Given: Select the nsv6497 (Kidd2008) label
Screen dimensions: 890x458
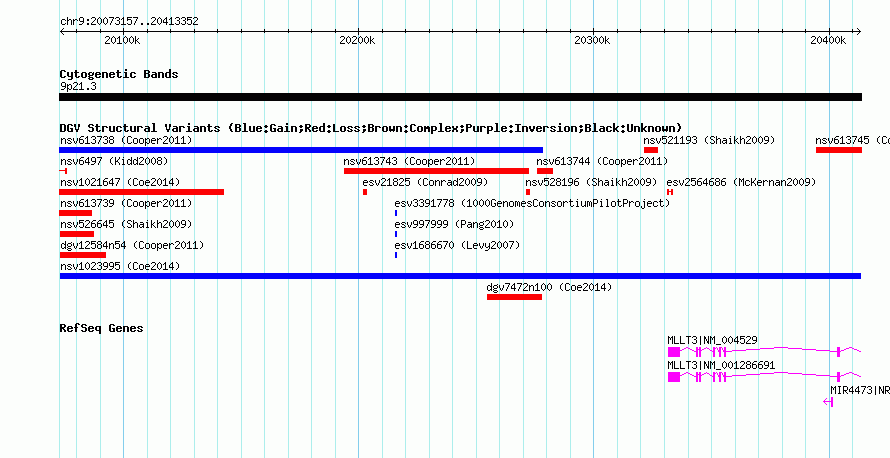Looking at the screenshot, I should 114,162.
